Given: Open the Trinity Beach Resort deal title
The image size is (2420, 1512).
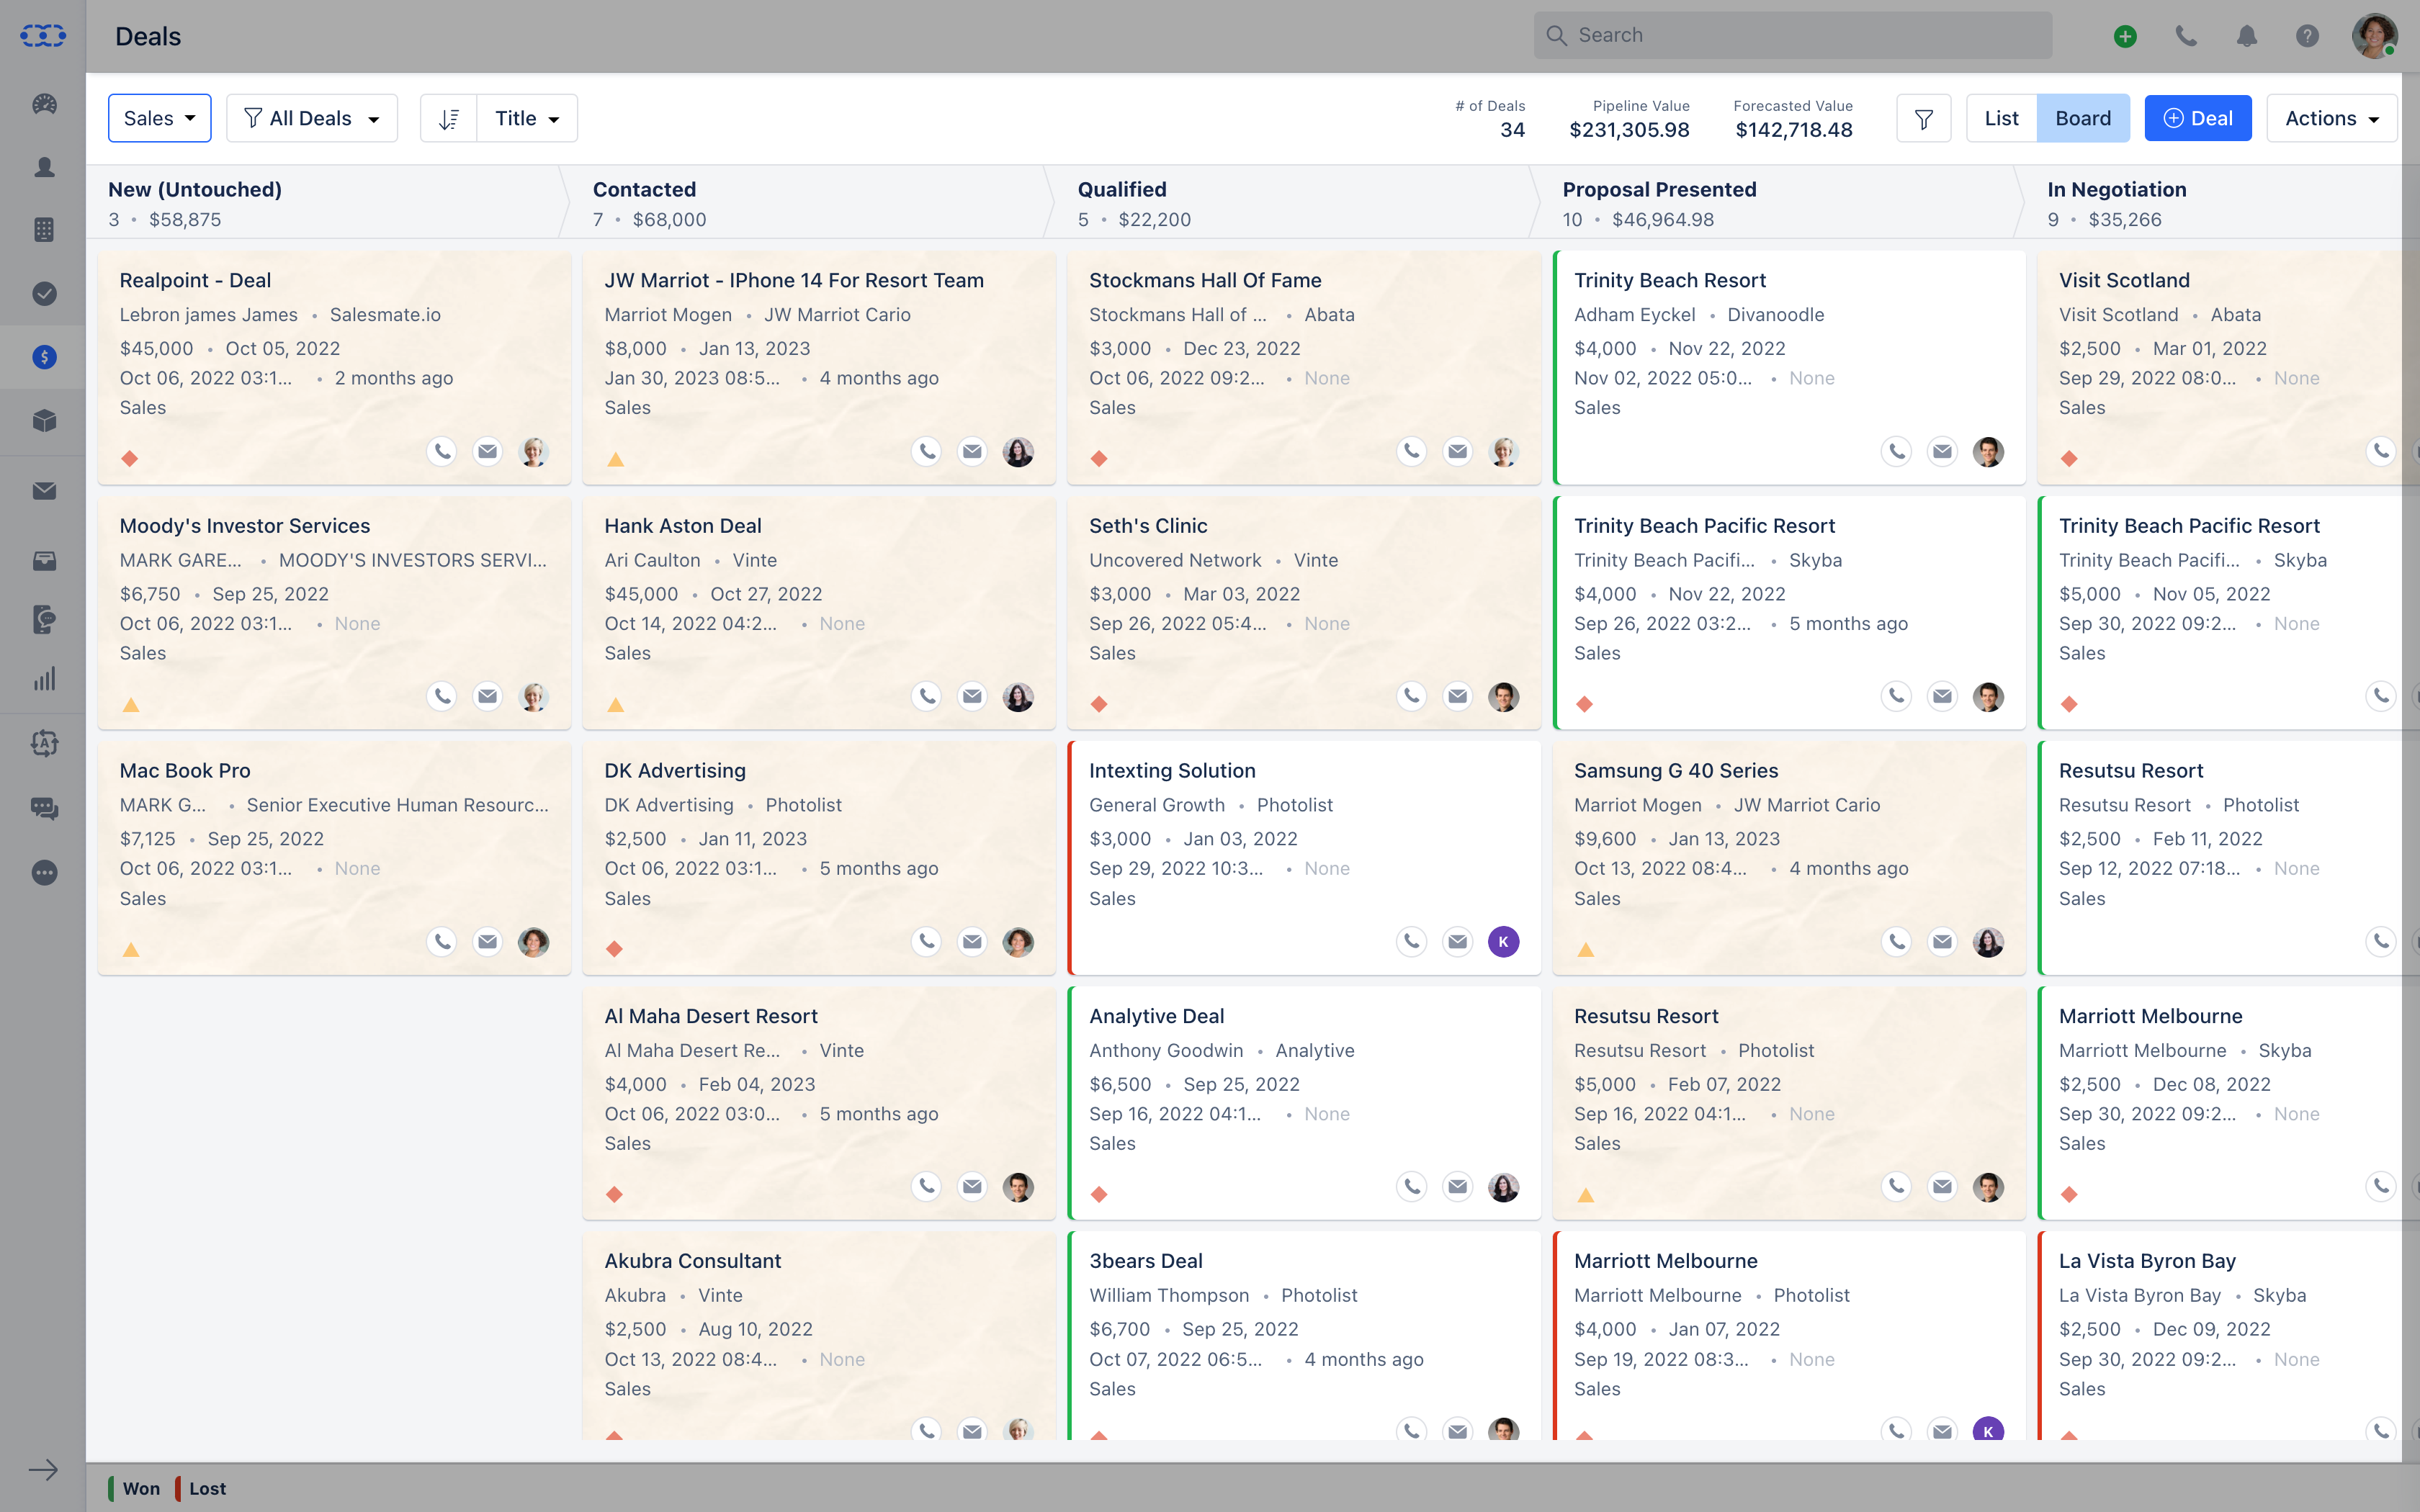Looking at the screenshot, I should pos(1669,280).
